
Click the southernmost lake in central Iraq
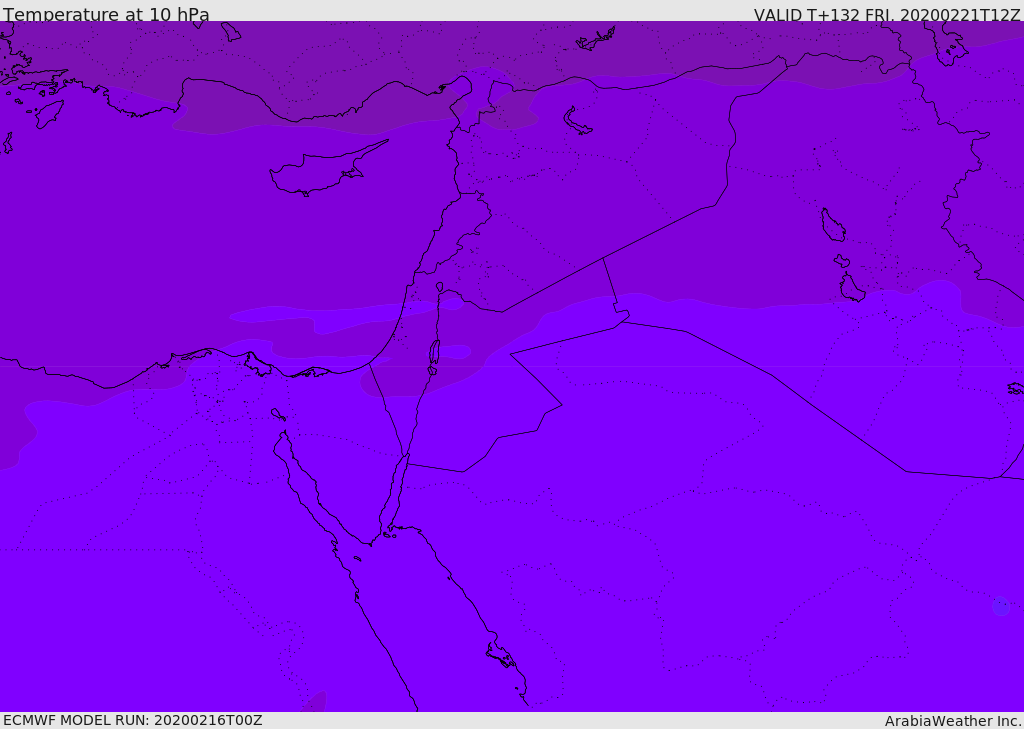coord(851,288)
